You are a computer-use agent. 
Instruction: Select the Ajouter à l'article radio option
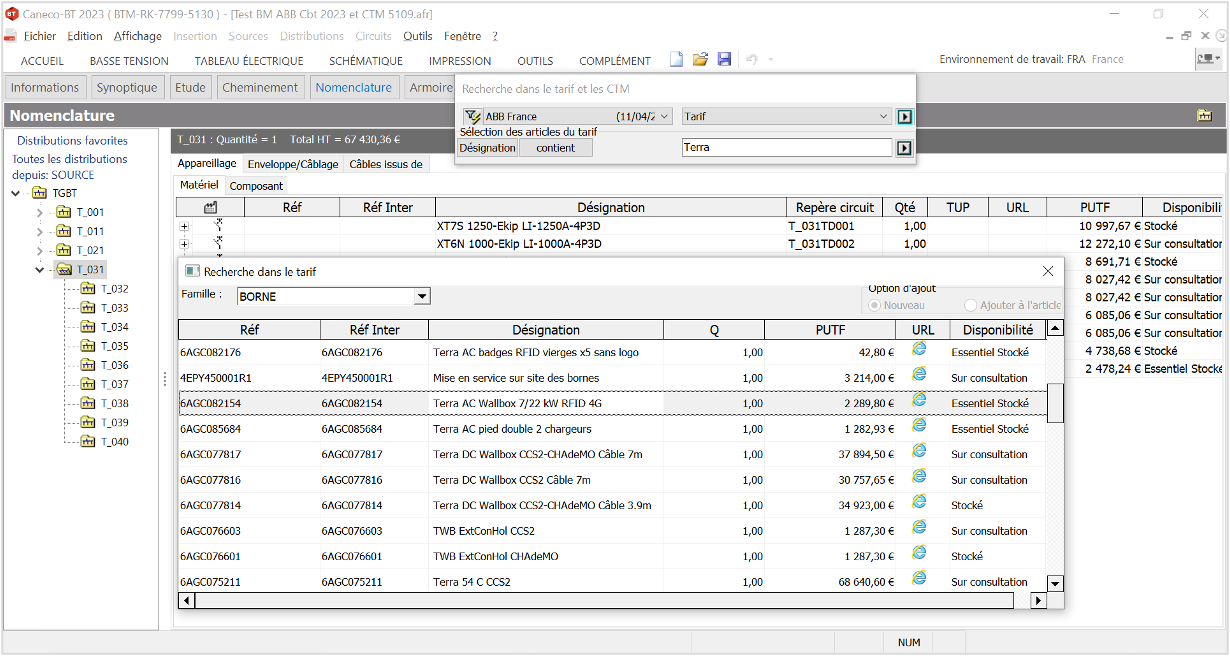click(x=970, y=305)
